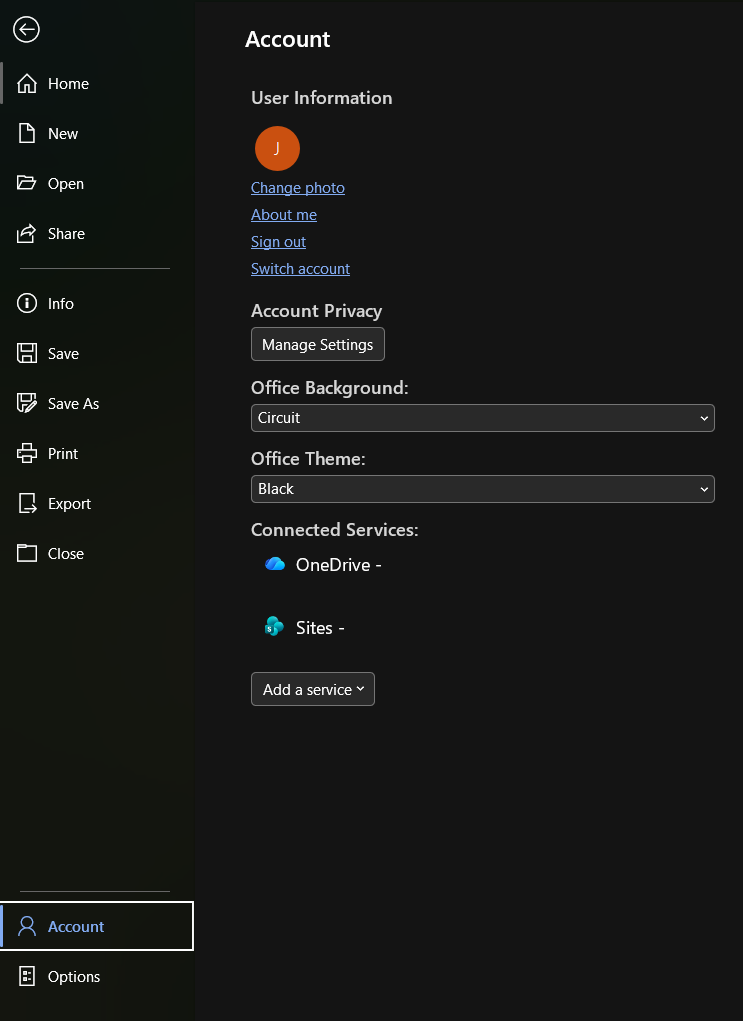Click the orange J profile avatar
Image resolution: width=743 pixels, height=1021 pixels.
(277, 148)
